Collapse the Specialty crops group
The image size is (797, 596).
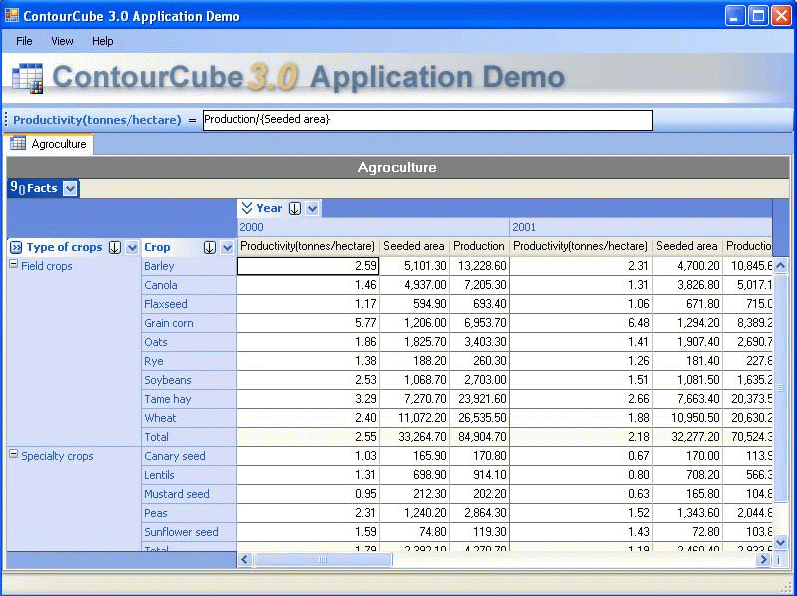pyautogui.click(x=14, y=454)
